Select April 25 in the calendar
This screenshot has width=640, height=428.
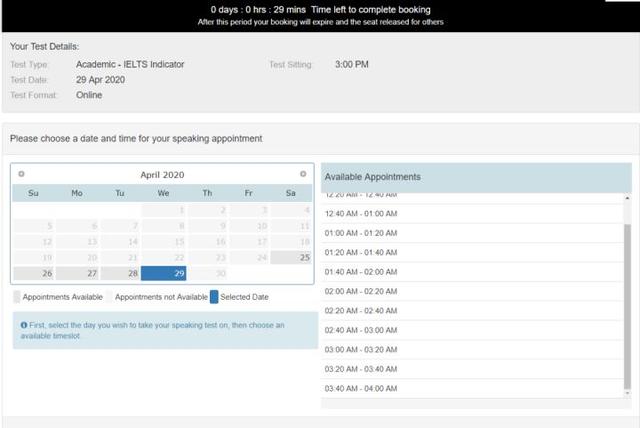[x=291, y=257]
